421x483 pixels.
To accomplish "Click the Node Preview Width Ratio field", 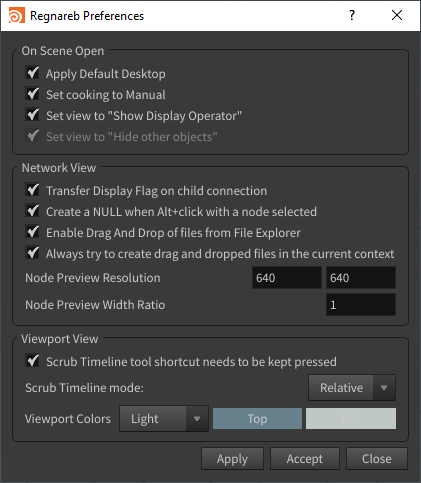I will pos(361,305).
